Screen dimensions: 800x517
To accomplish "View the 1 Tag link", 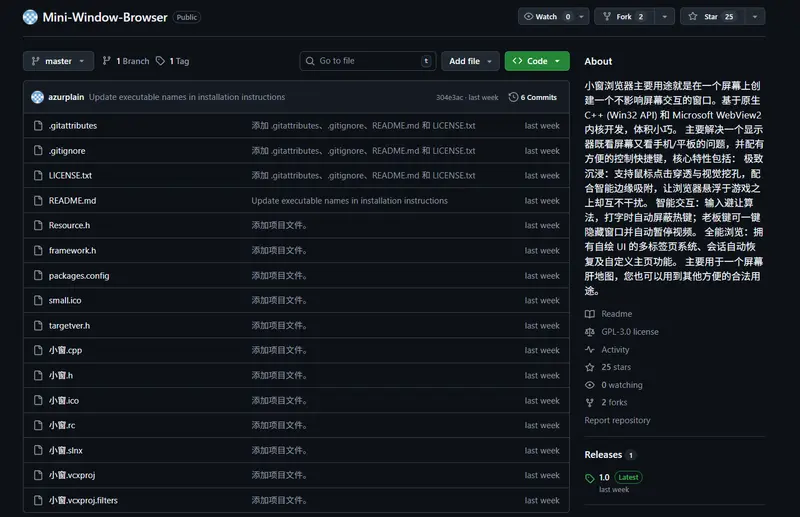I will tap(172, 61).
